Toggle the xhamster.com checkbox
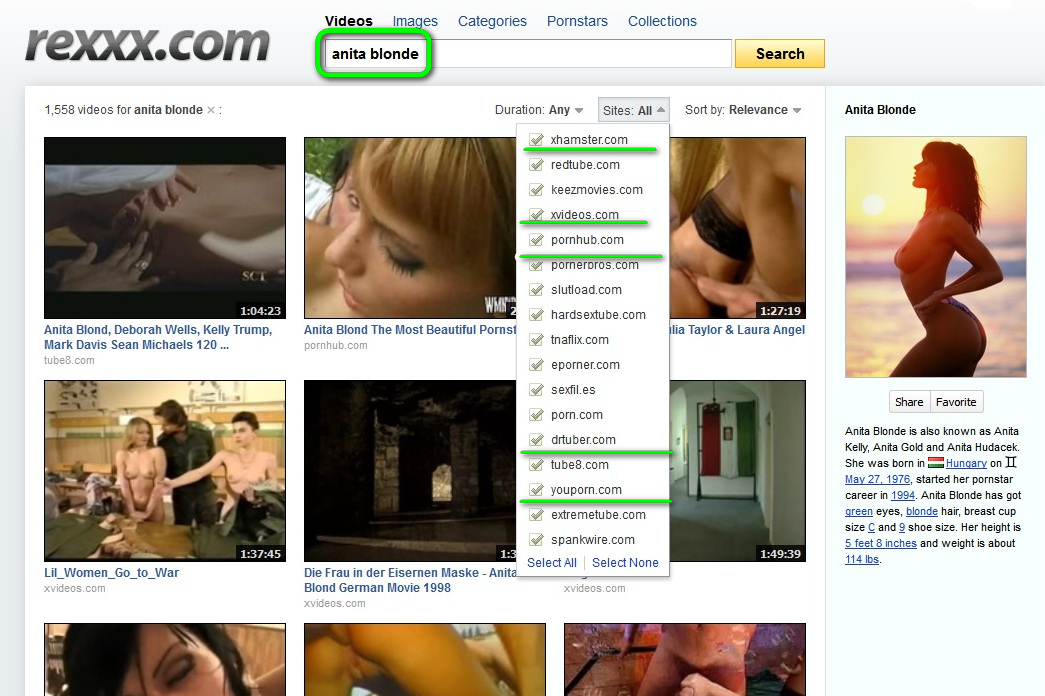The image size is (1045, 696). click(x=536, y=139)
